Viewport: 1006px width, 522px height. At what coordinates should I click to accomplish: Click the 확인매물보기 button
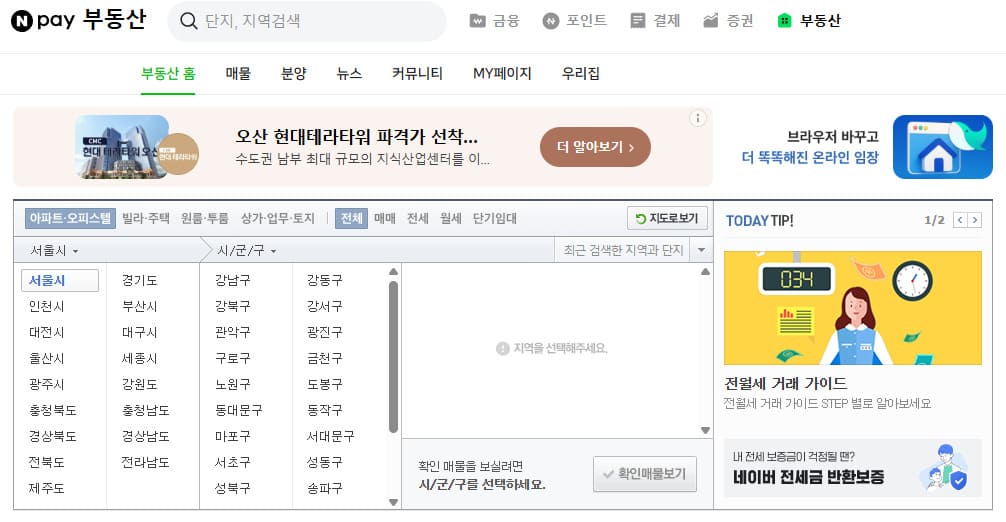pos(645,474)
